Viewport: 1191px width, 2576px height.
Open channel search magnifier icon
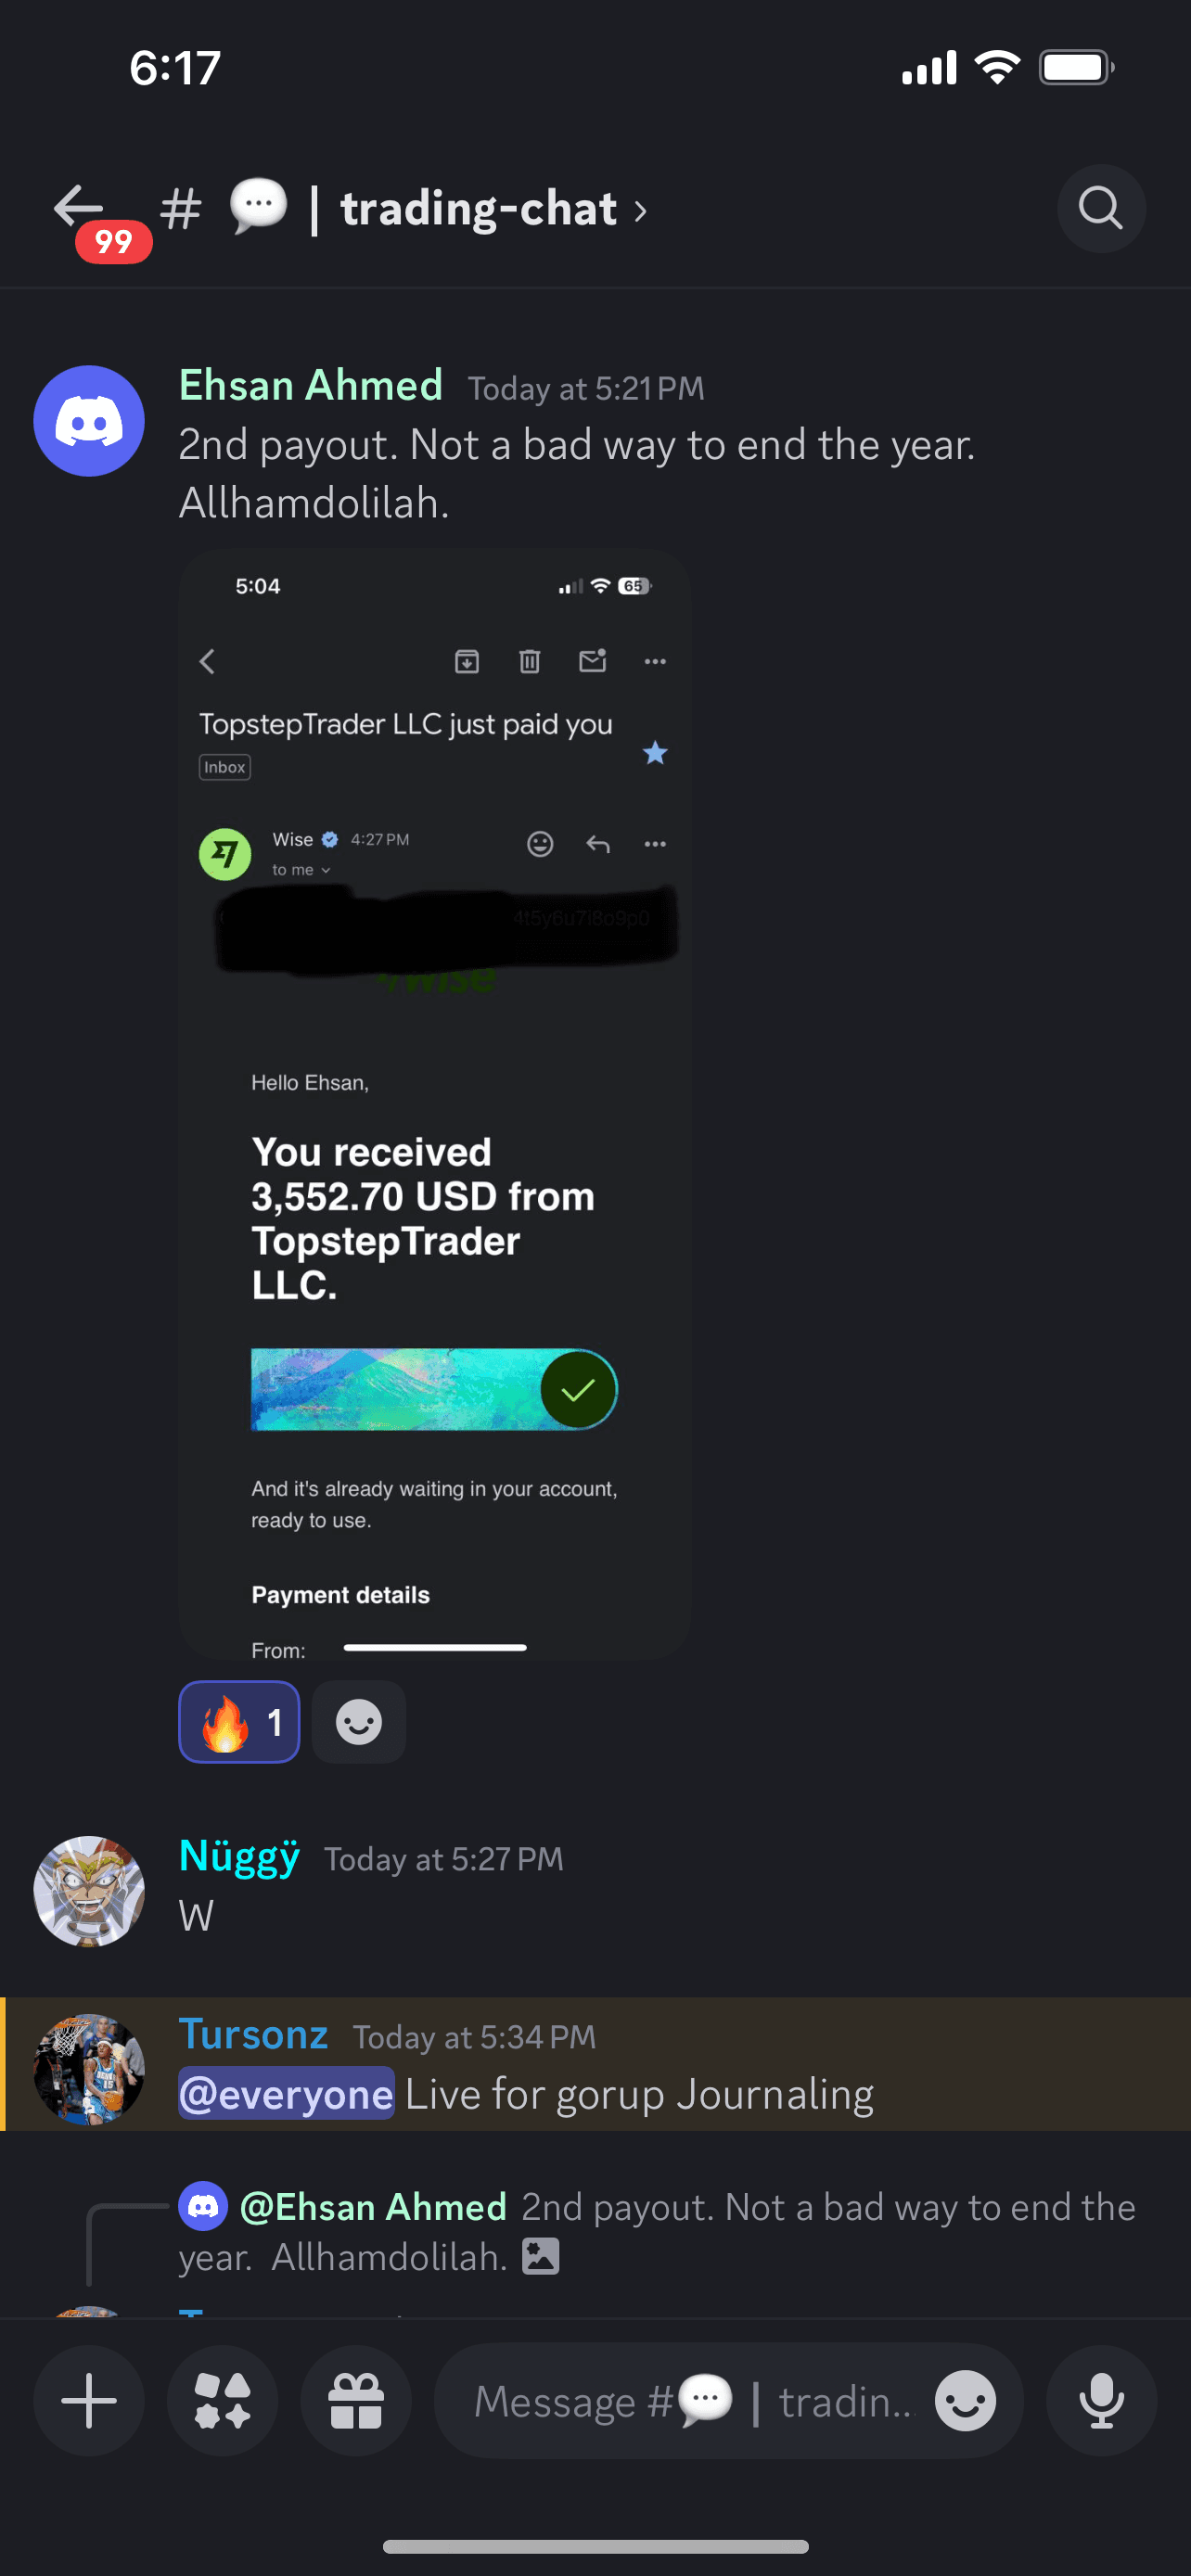click(1101, 208)
